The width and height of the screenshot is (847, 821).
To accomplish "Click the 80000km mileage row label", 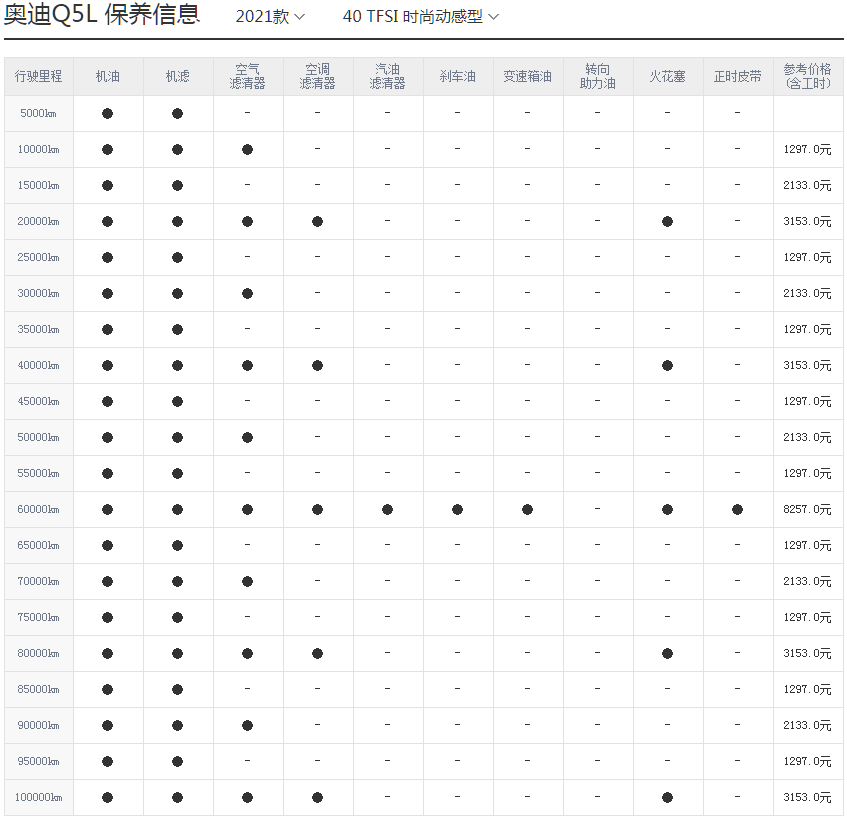I will coord(38,654).
